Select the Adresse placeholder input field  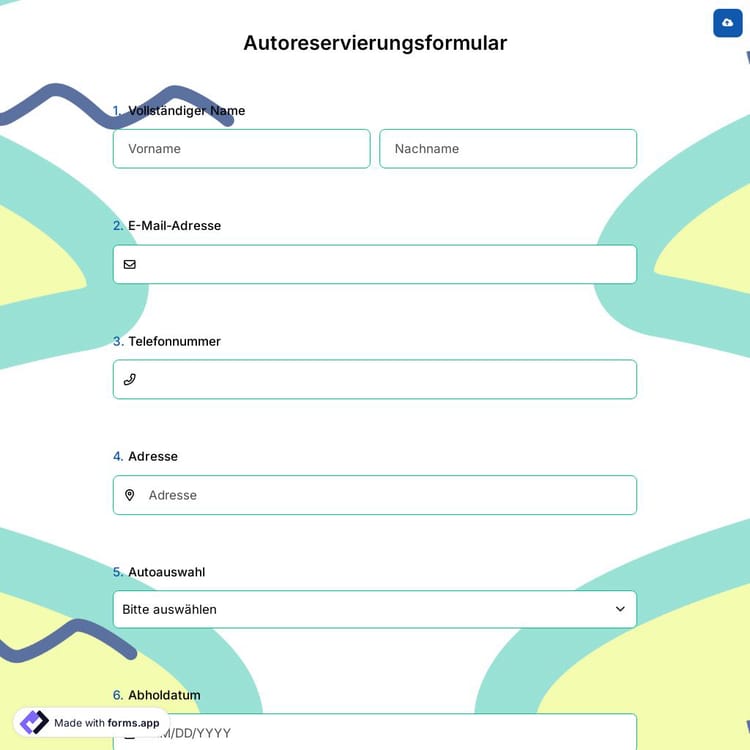pyautogui.click(x=385, y=495)
